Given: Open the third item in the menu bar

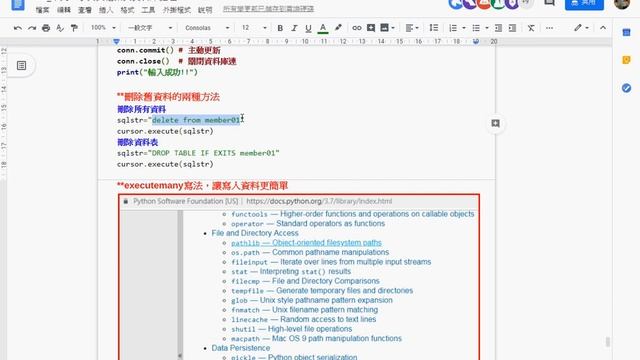Looking at the screenshot, I should point(84,9).
